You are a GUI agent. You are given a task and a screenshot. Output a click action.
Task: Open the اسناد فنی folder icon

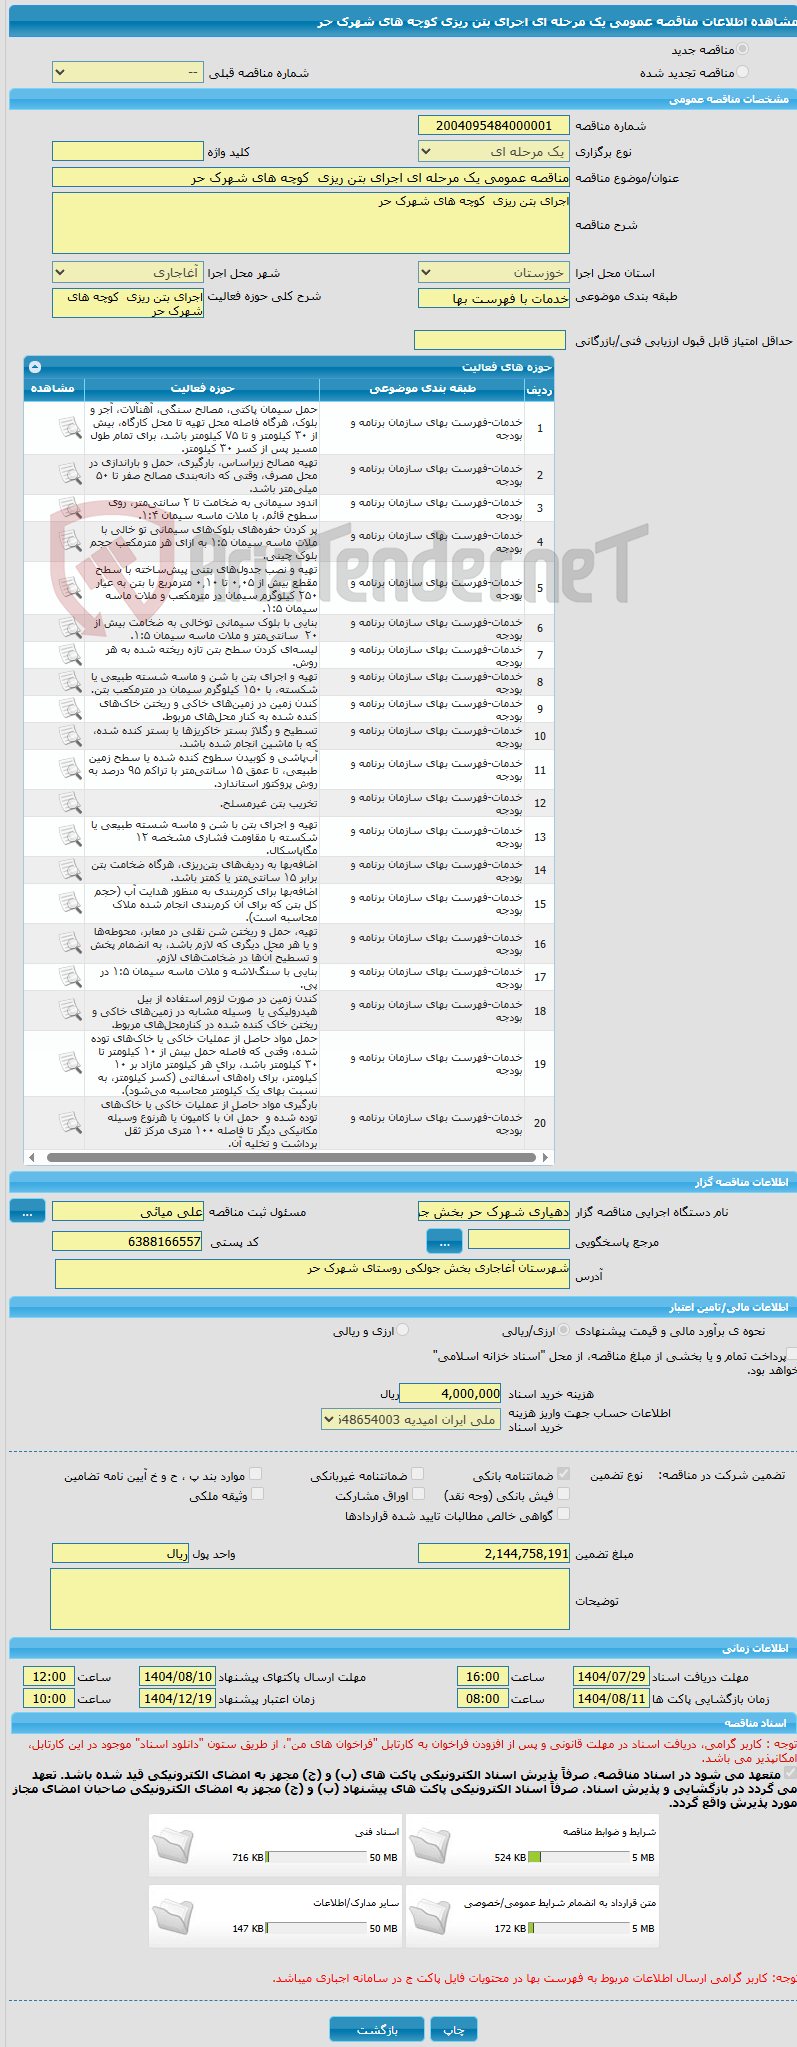[x=174, y=1847]
